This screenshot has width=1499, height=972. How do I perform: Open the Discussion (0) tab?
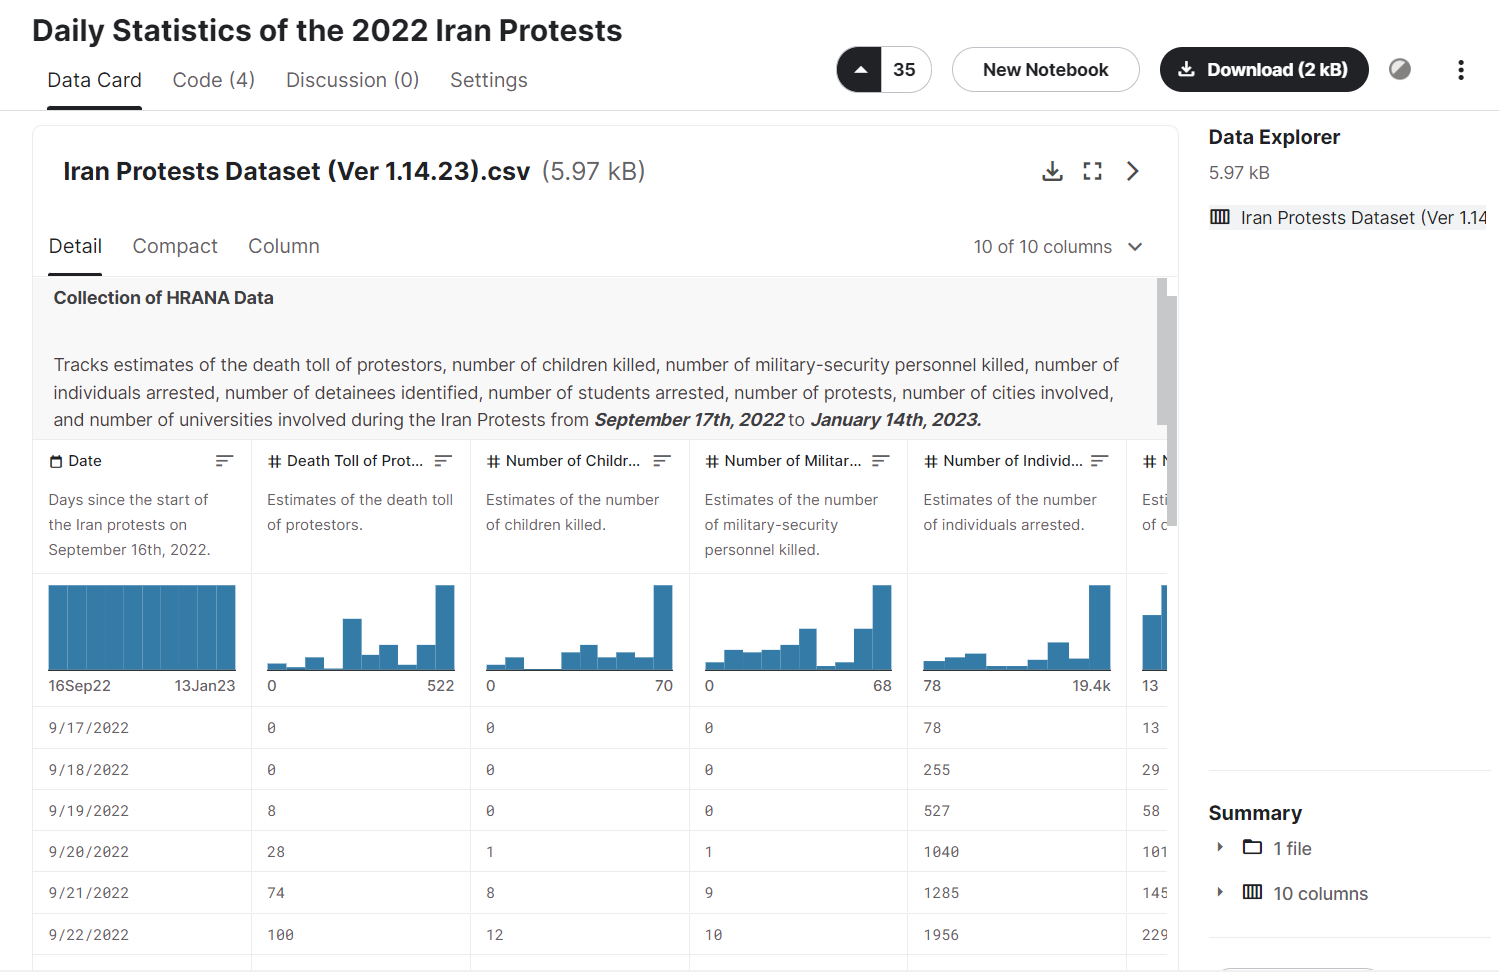pos(353,80)
